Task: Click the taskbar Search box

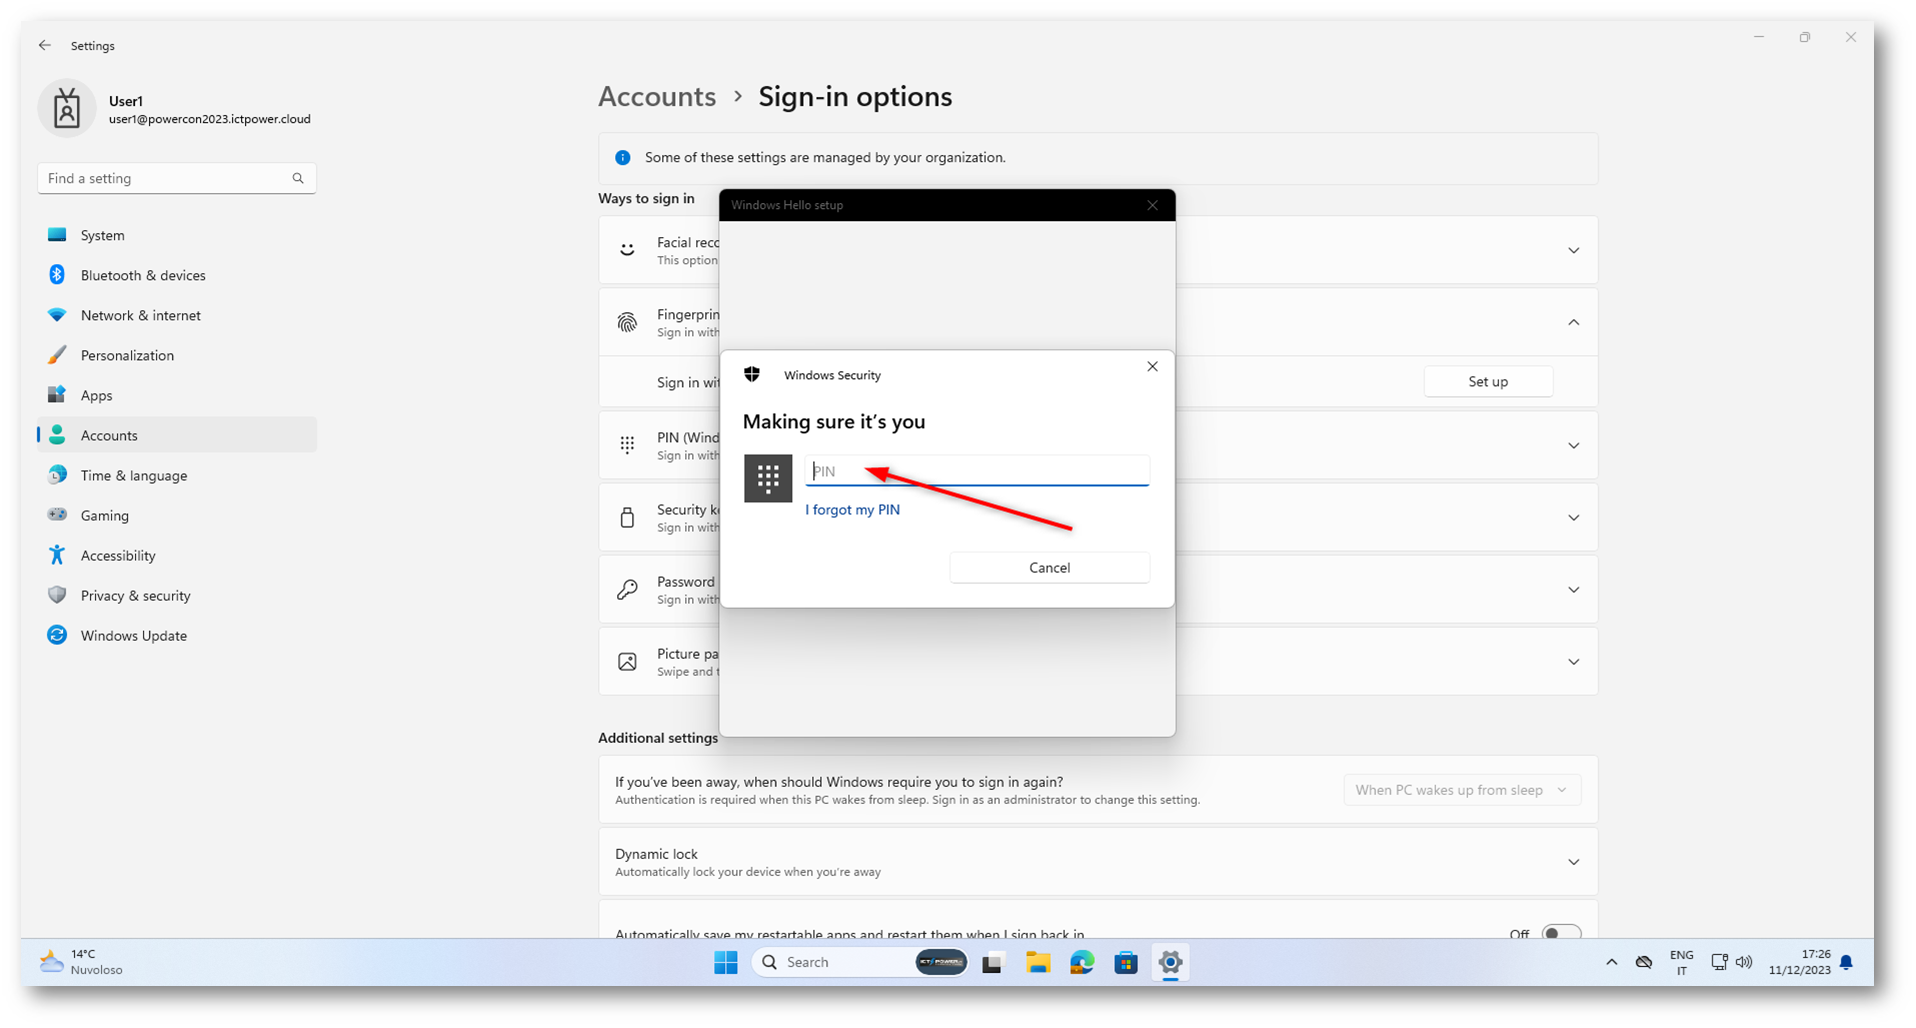Action: click(x=860, y=962)
